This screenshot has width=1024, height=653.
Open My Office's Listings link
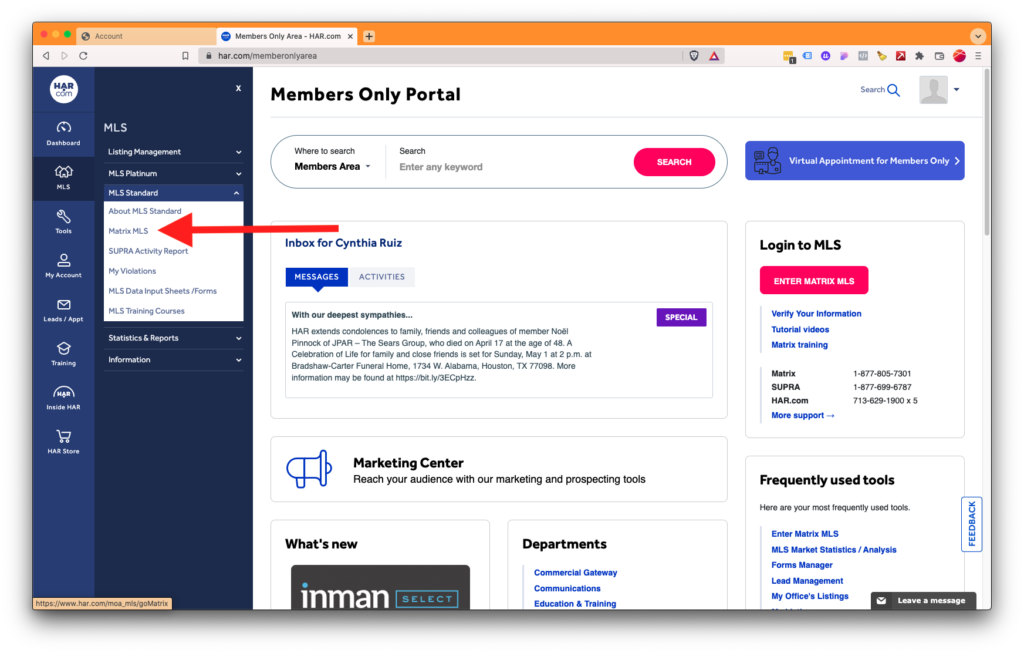click(x=809, y=596)
